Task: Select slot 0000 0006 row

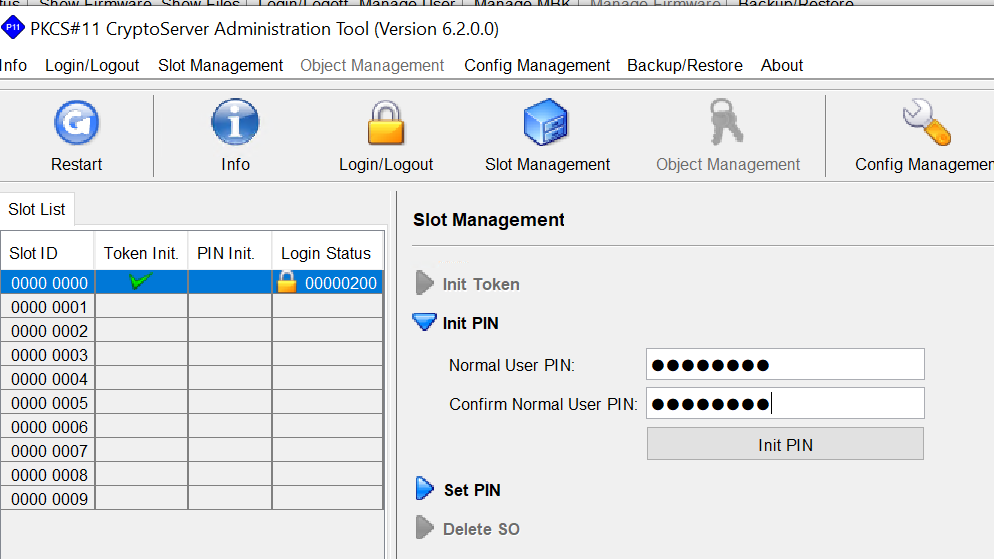Action: (x=191, y=427)
